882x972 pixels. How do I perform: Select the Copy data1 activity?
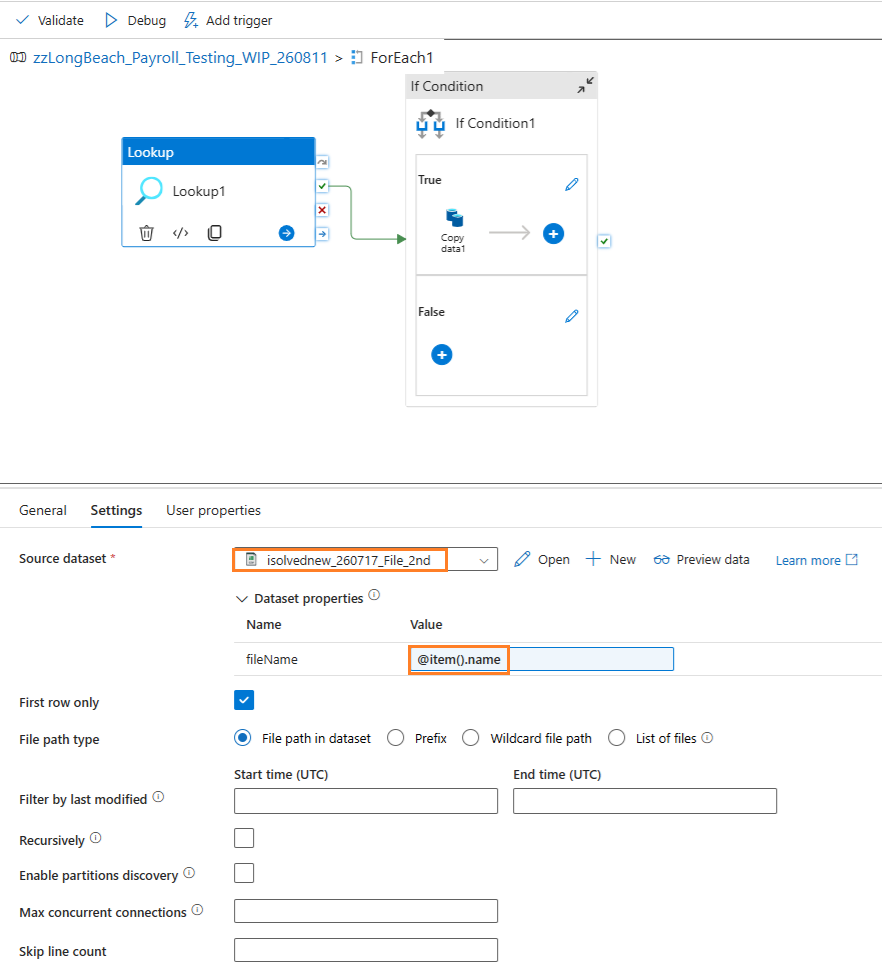pyautogui.click(x=453, y=231)
